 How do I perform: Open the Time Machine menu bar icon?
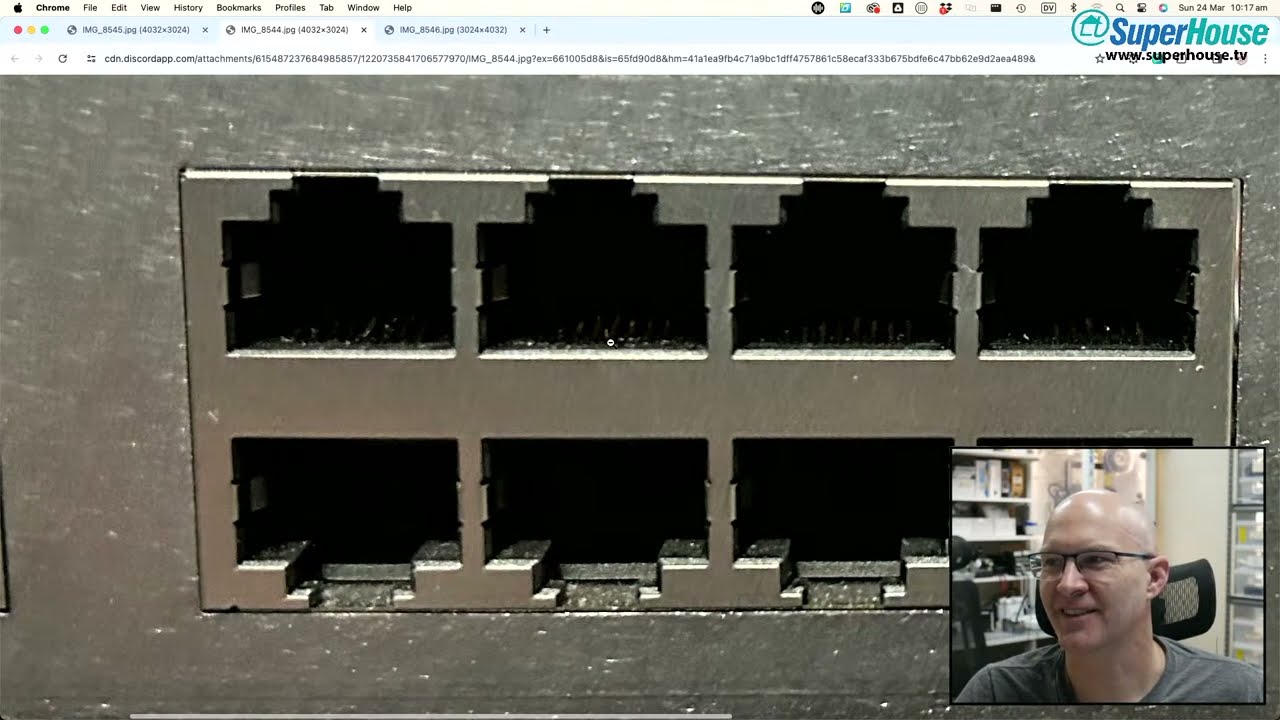tap(1020, 8)
